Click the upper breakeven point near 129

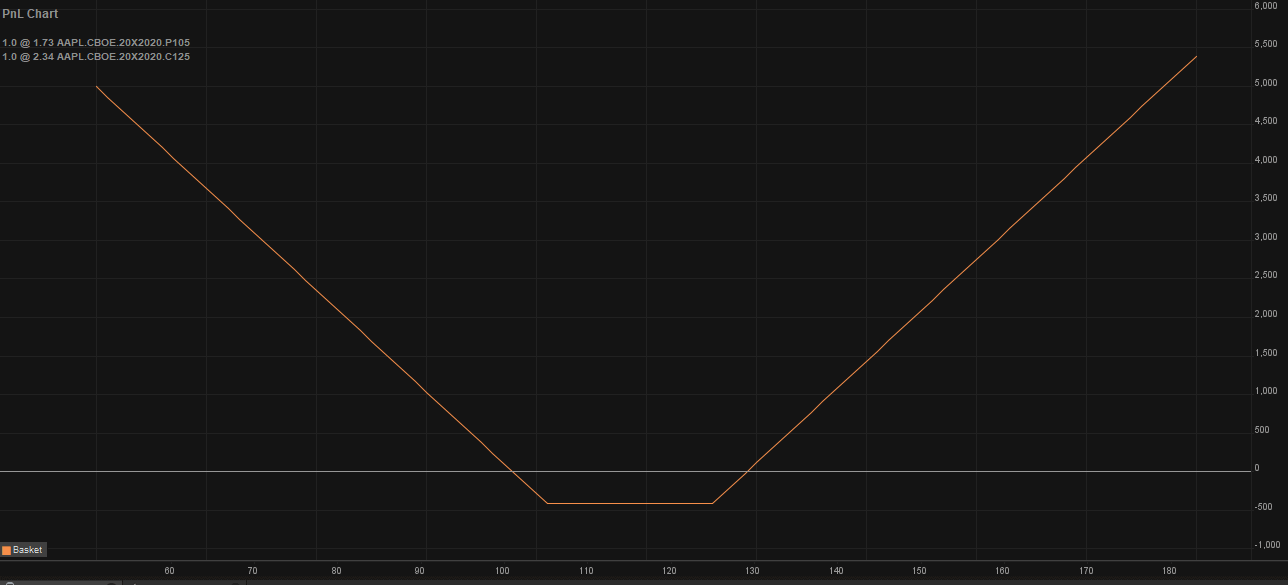point(746,471)
